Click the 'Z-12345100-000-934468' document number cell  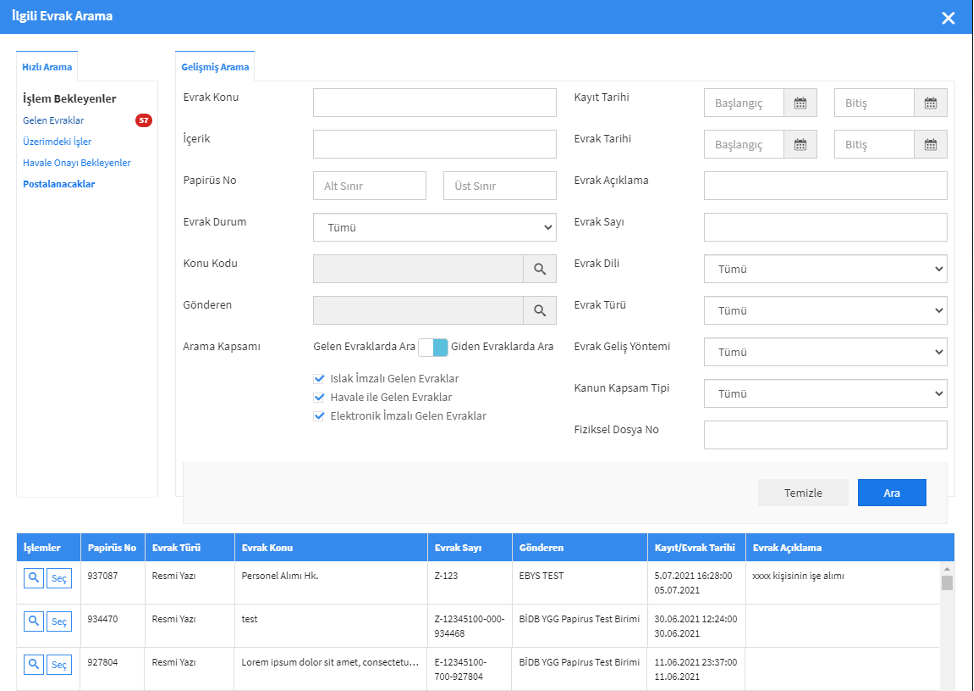(470, 626)
